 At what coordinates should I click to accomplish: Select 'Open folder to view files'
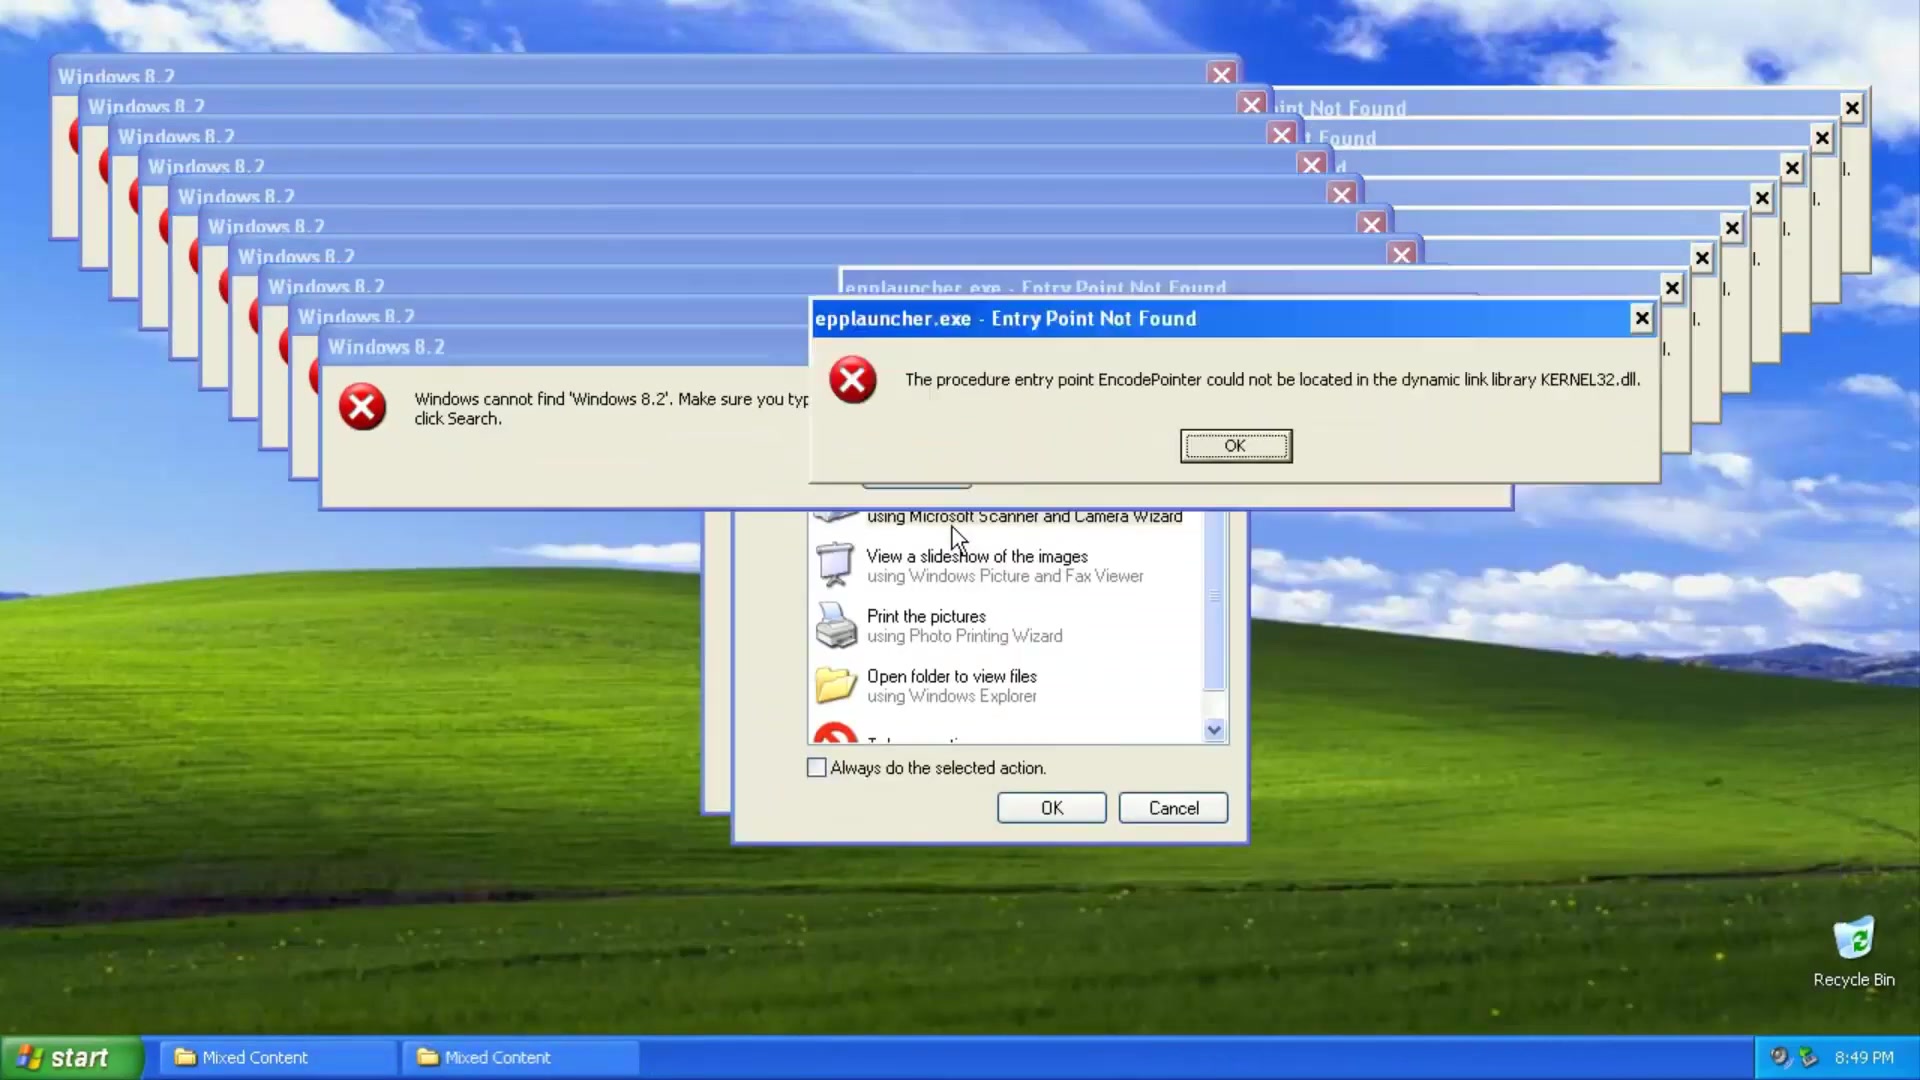tap(951, 676)
